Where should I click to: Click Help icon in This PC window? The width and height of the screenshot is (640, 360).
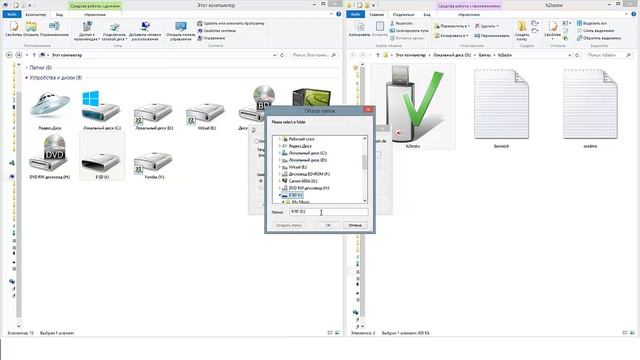coord(338,14)
